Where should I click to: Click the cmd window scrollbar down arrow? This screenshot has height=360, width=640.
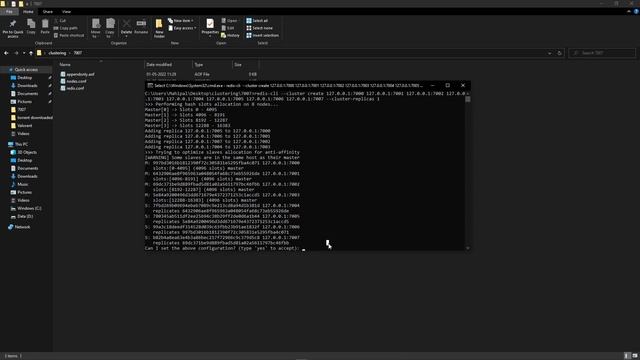[468, 248]
